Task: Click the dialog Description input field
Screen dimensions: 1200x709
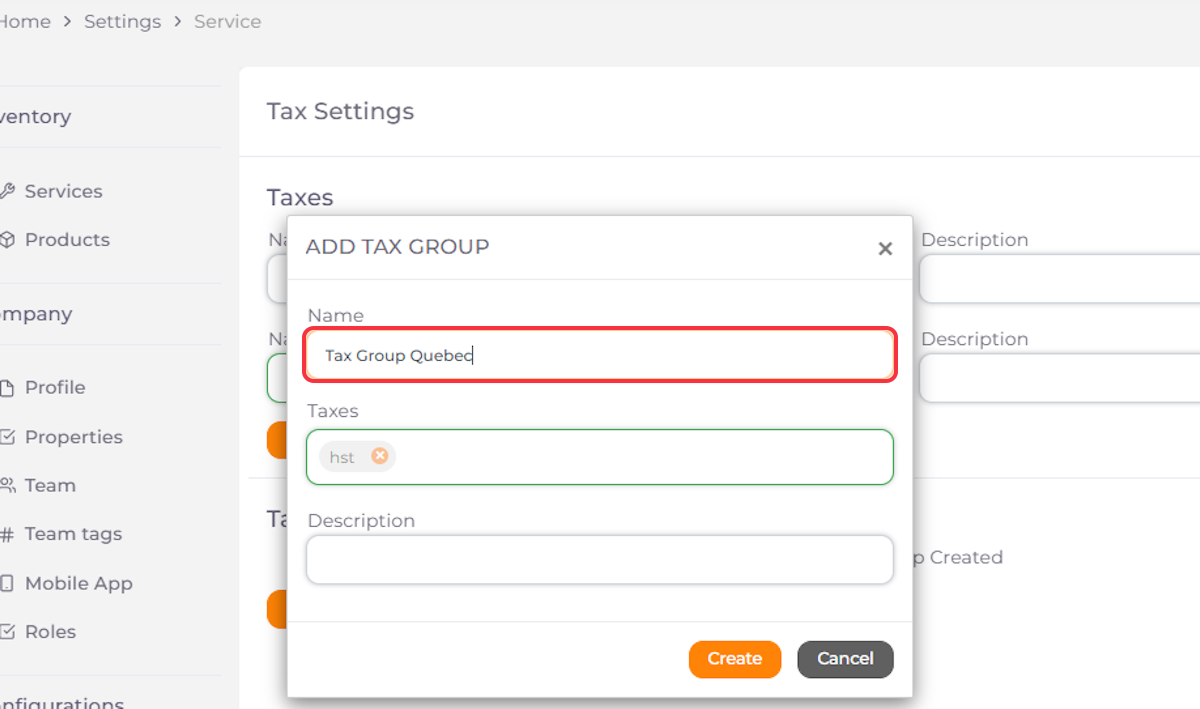Action: click(x=600, y=560)
